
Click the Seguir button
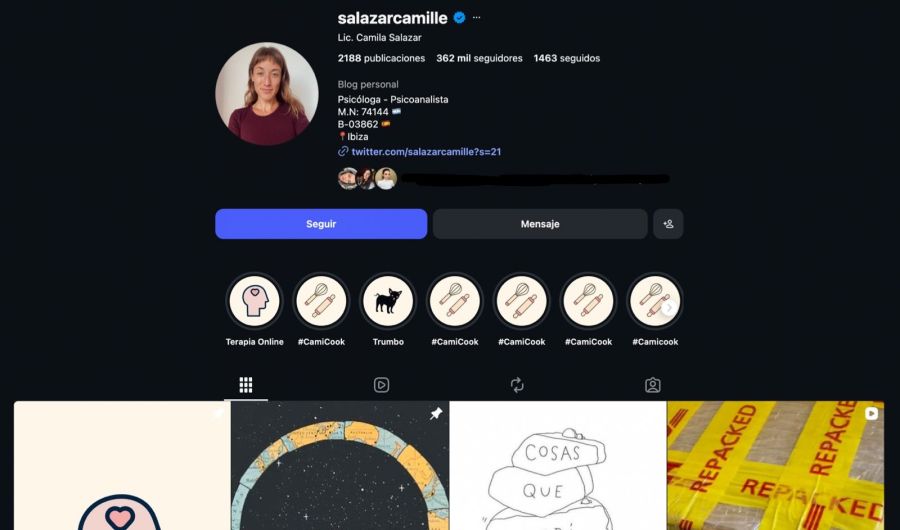(x=321, y=224)
